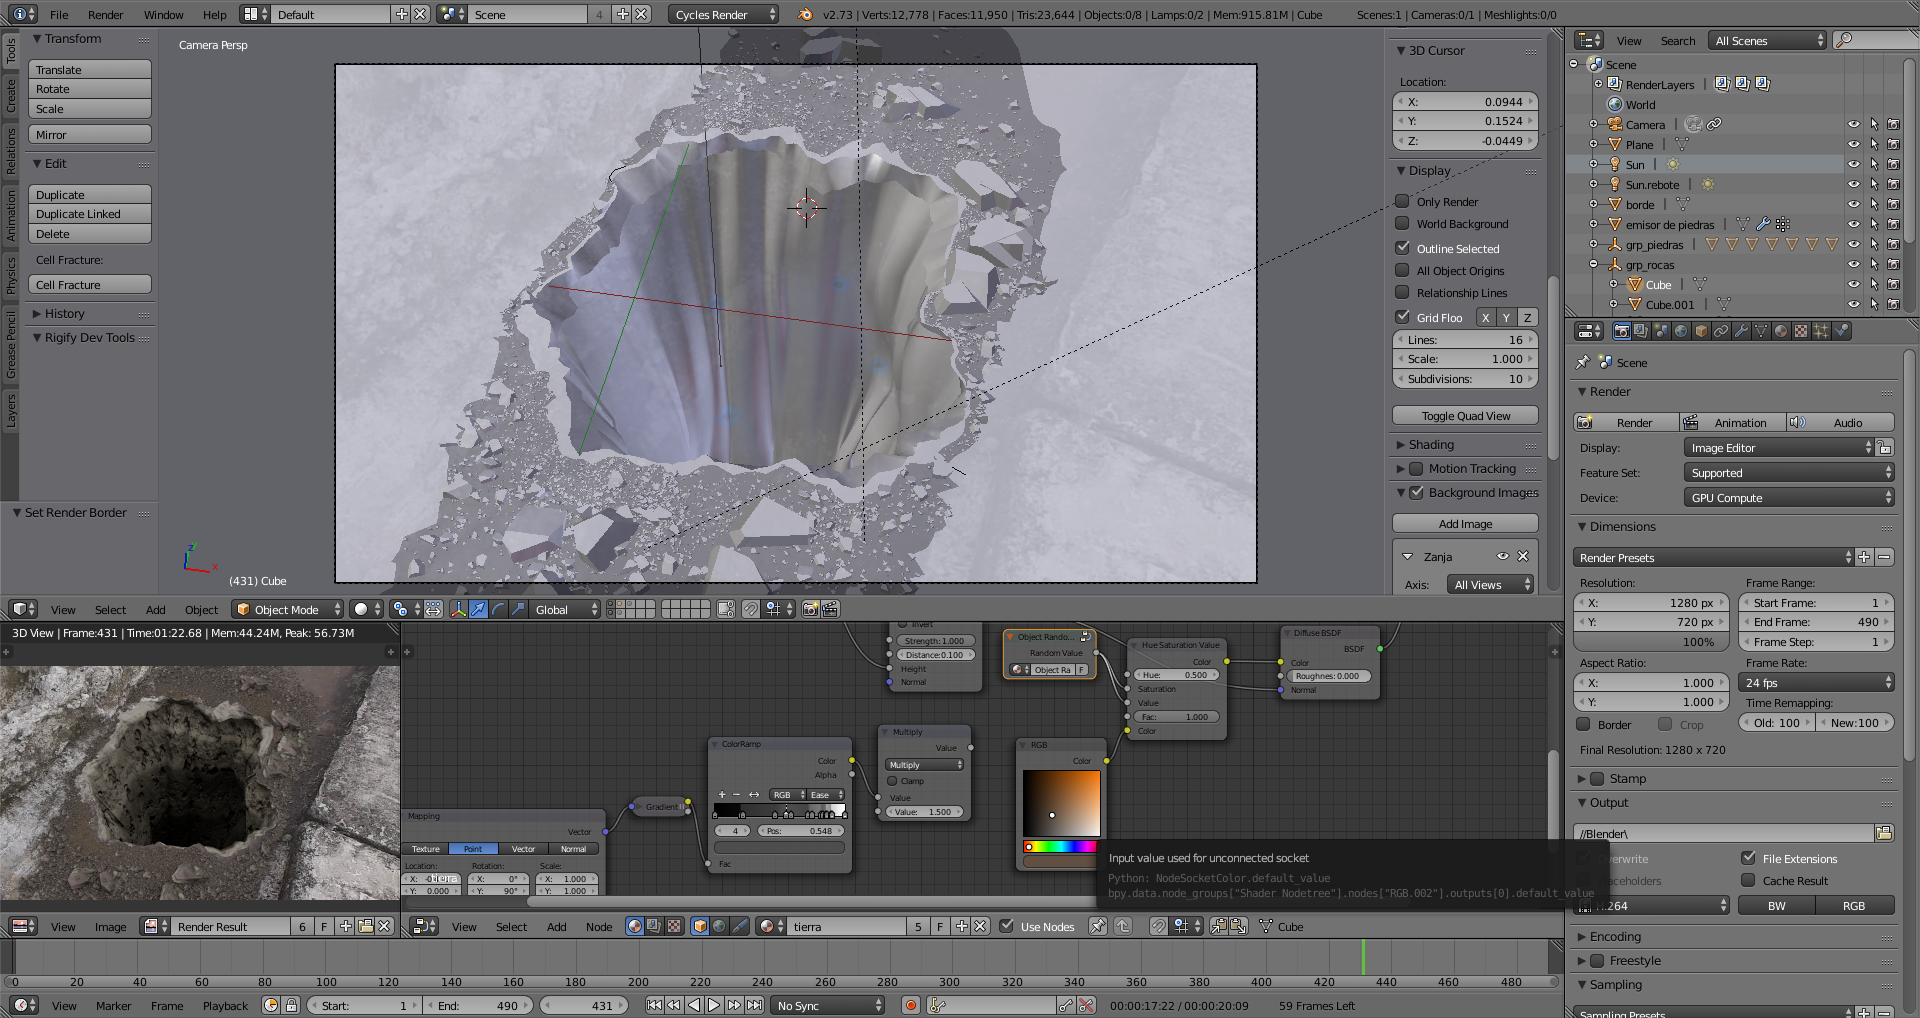
Task: Open the Object Mode dropdown
Action: tap(287, 609)
